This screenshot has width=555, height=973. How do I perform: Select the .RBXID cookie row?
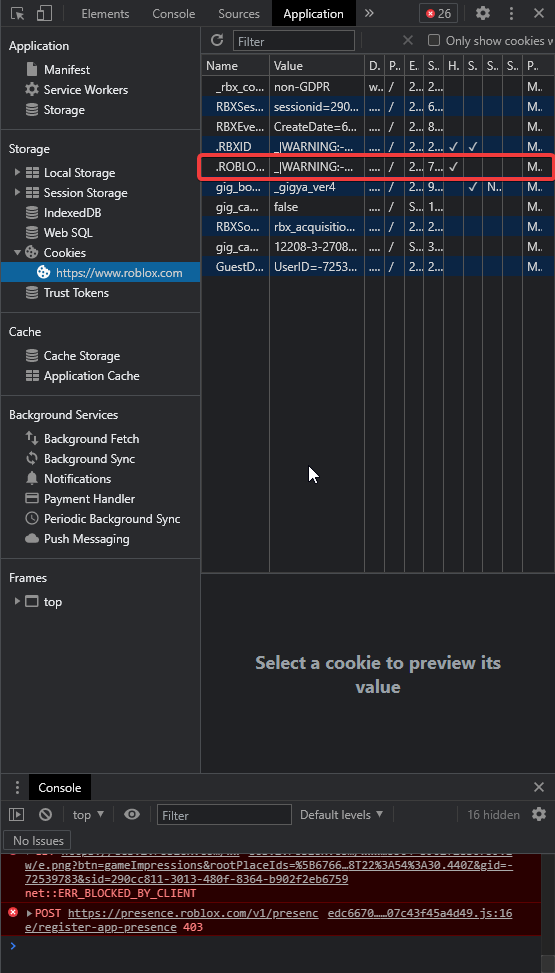(377, 146)
